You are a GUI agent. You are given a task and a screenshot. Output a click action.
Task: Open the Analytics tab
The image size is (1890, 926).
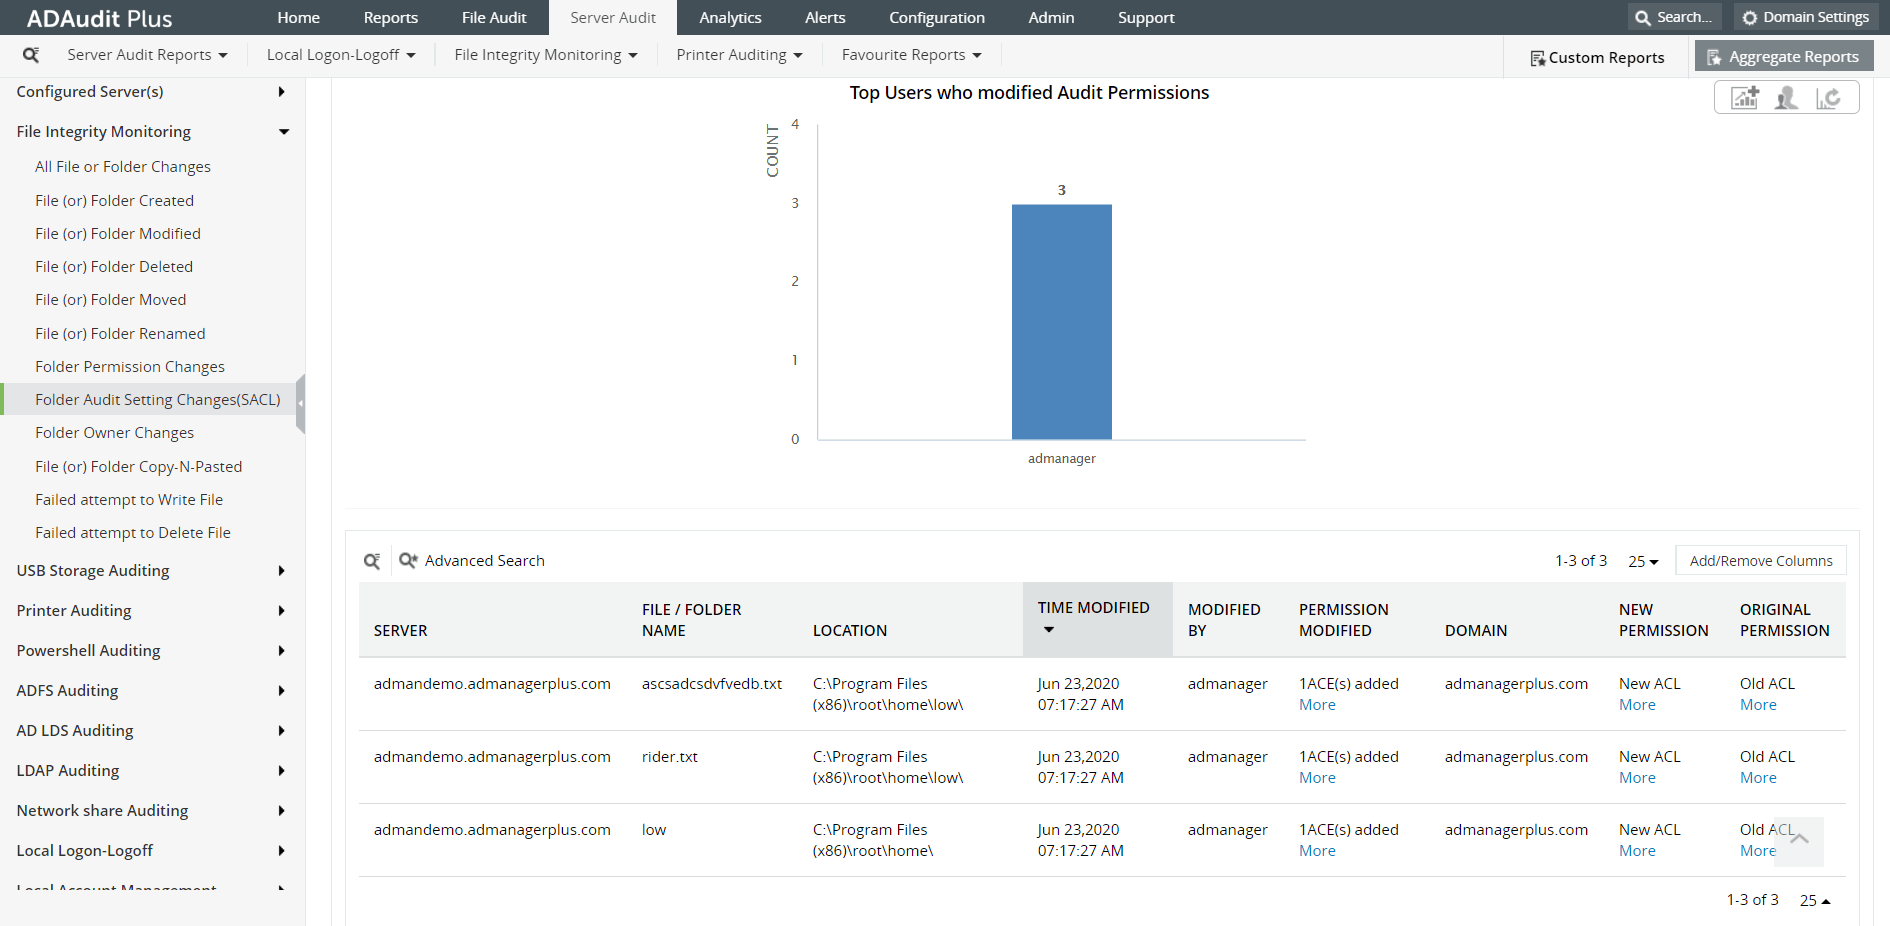(730, 18)
